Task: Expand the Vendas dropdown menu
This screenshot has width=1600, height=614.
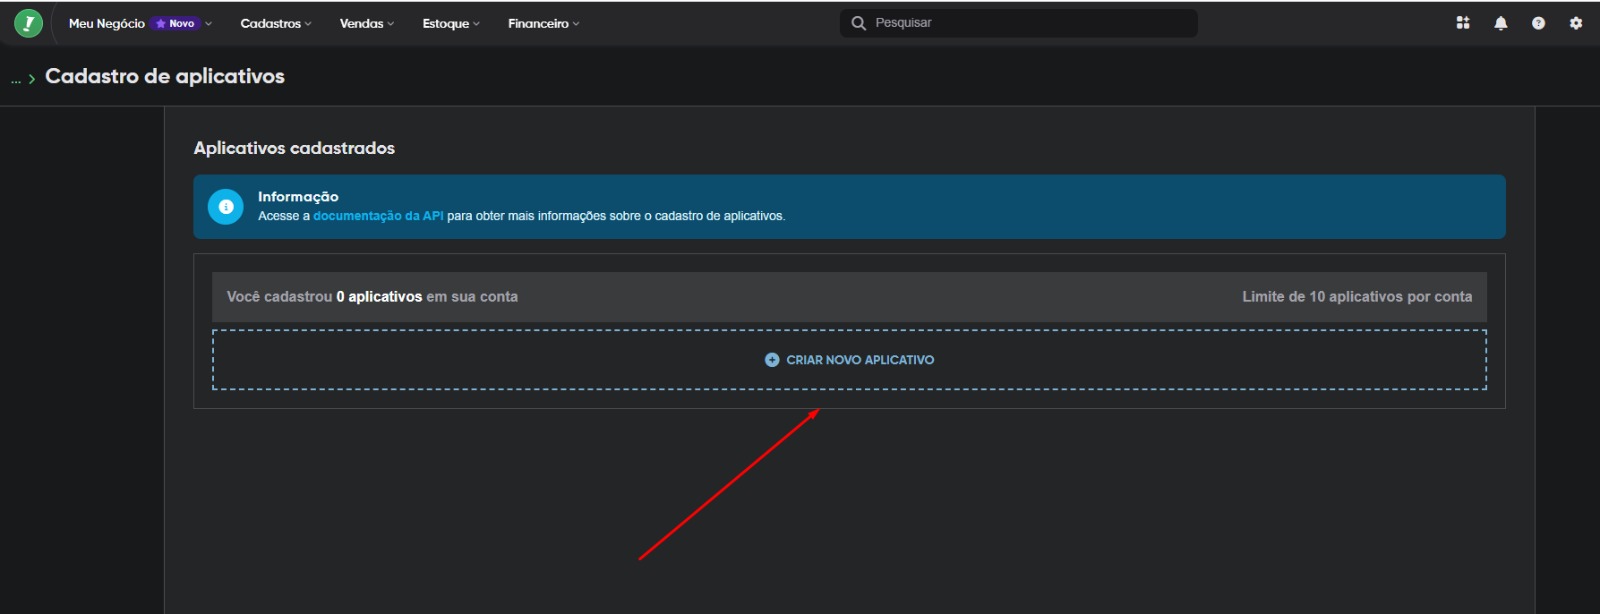Action: tap(367, 23)
